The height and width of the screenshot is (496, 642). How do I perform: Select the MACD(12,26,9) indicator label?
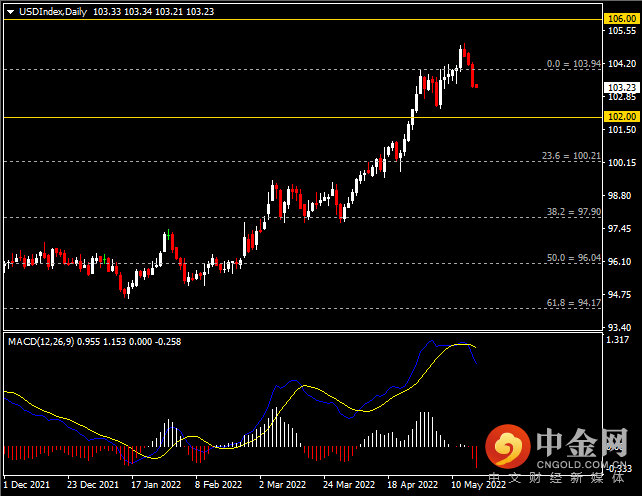click(41, 342)
